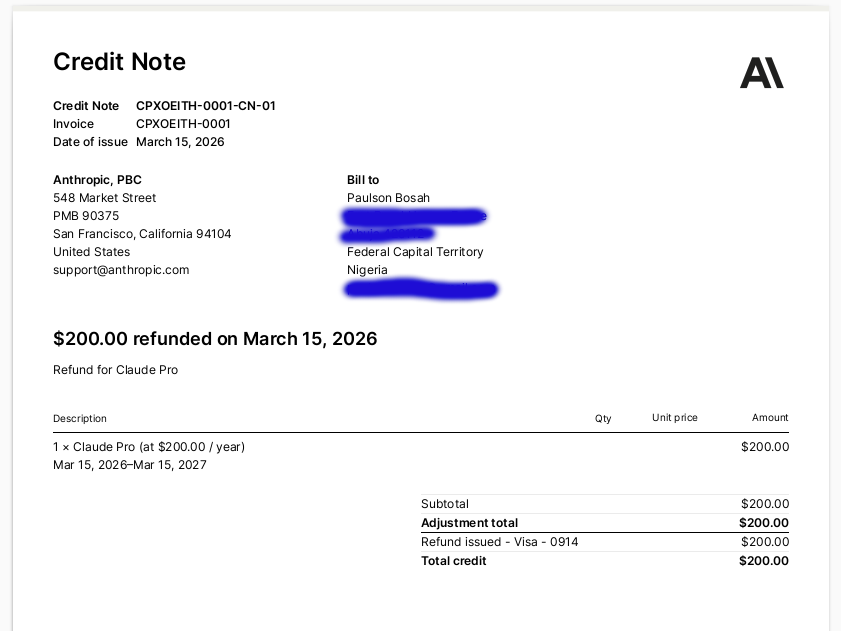Click the Description column header
Image resolution: width=841 pixels, height=631 pixels.
[80, 418]
